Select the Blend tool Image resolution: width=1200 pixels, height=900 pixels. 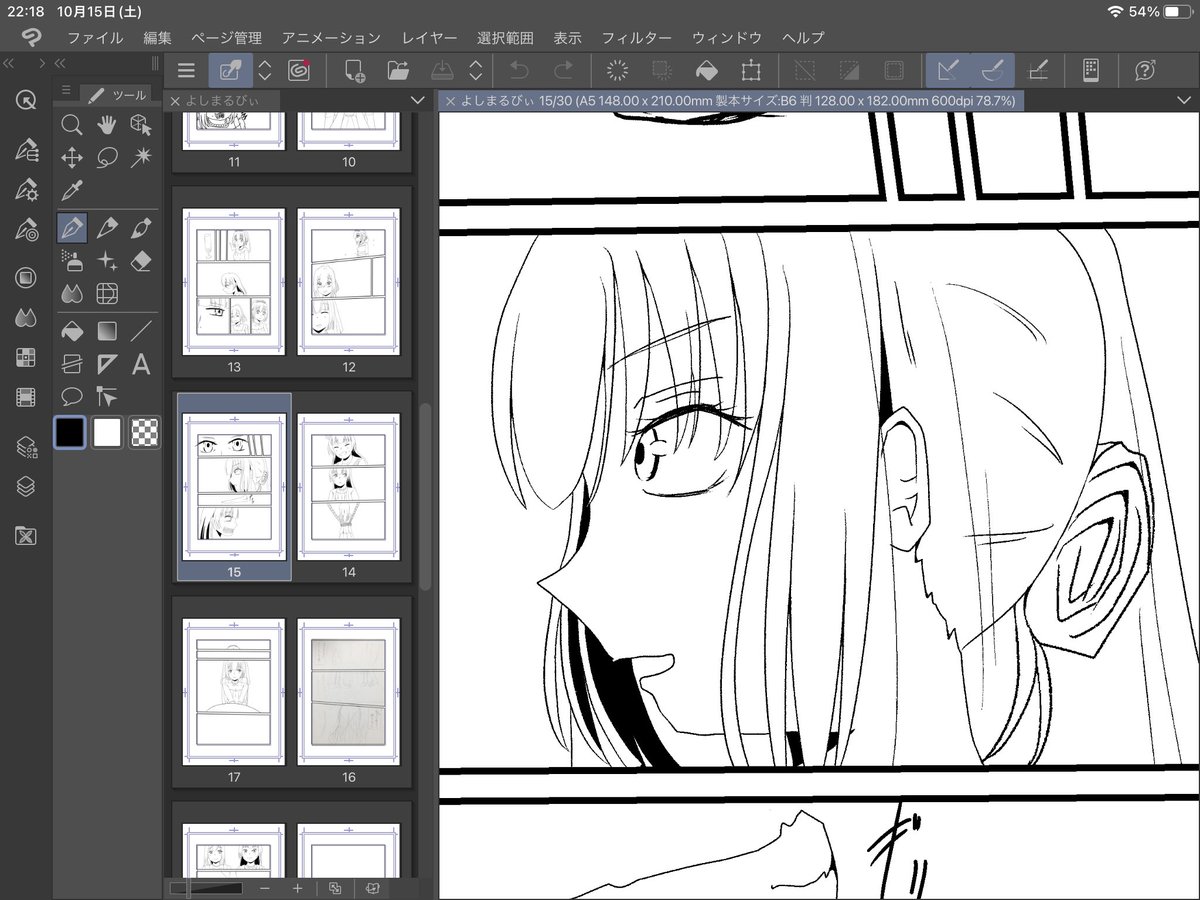click(x=72, y=294)
